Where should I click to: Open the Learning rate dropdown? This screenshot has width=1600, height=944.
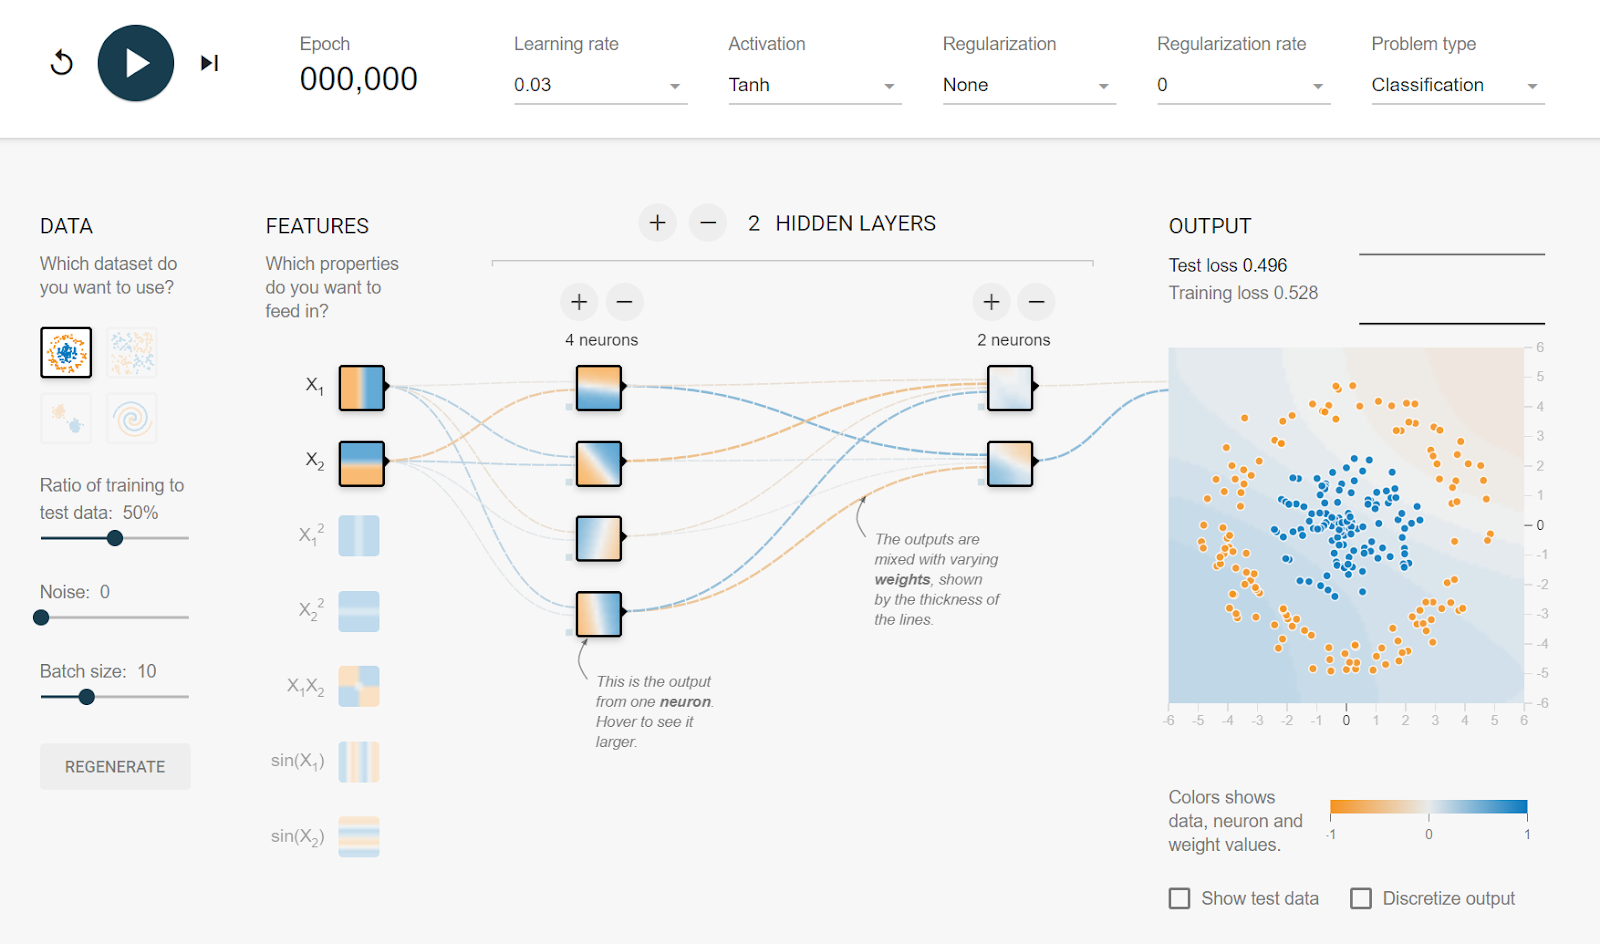point(598,85)
